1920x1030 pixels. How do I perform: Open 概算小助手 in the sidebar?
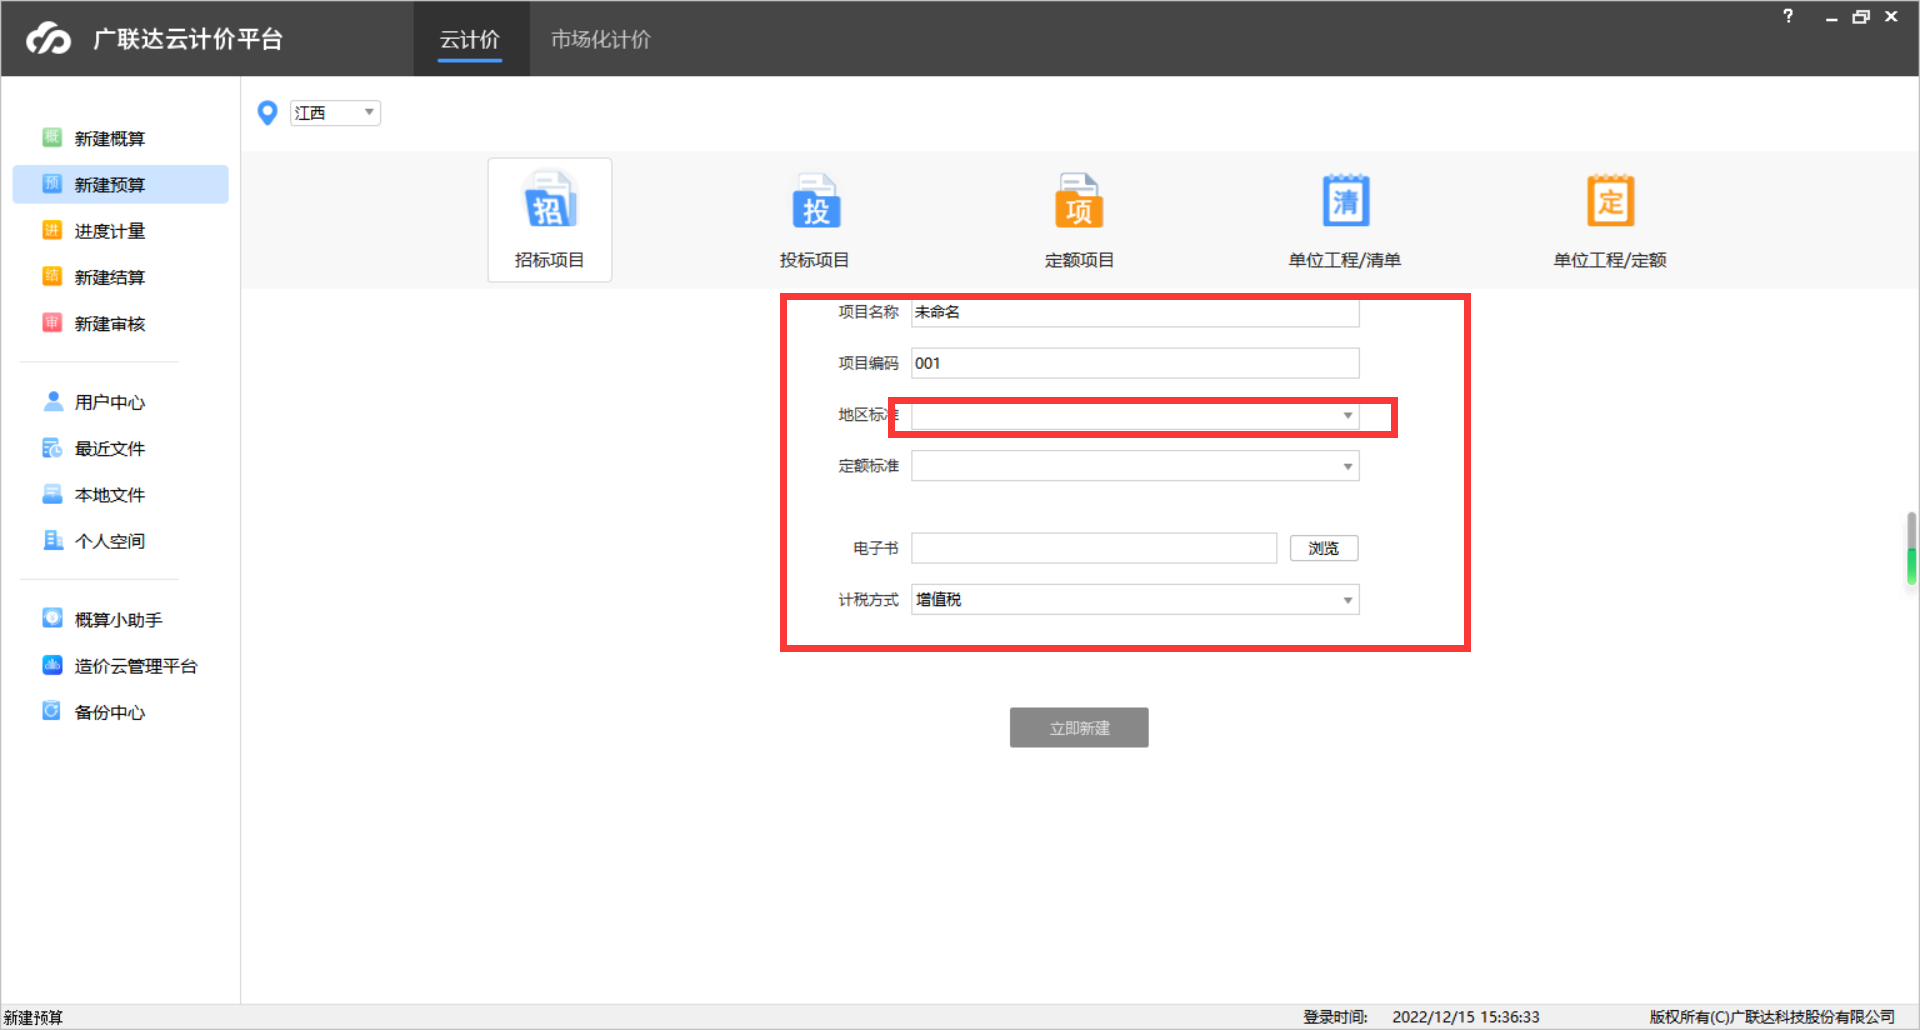[x=120, y=620]
